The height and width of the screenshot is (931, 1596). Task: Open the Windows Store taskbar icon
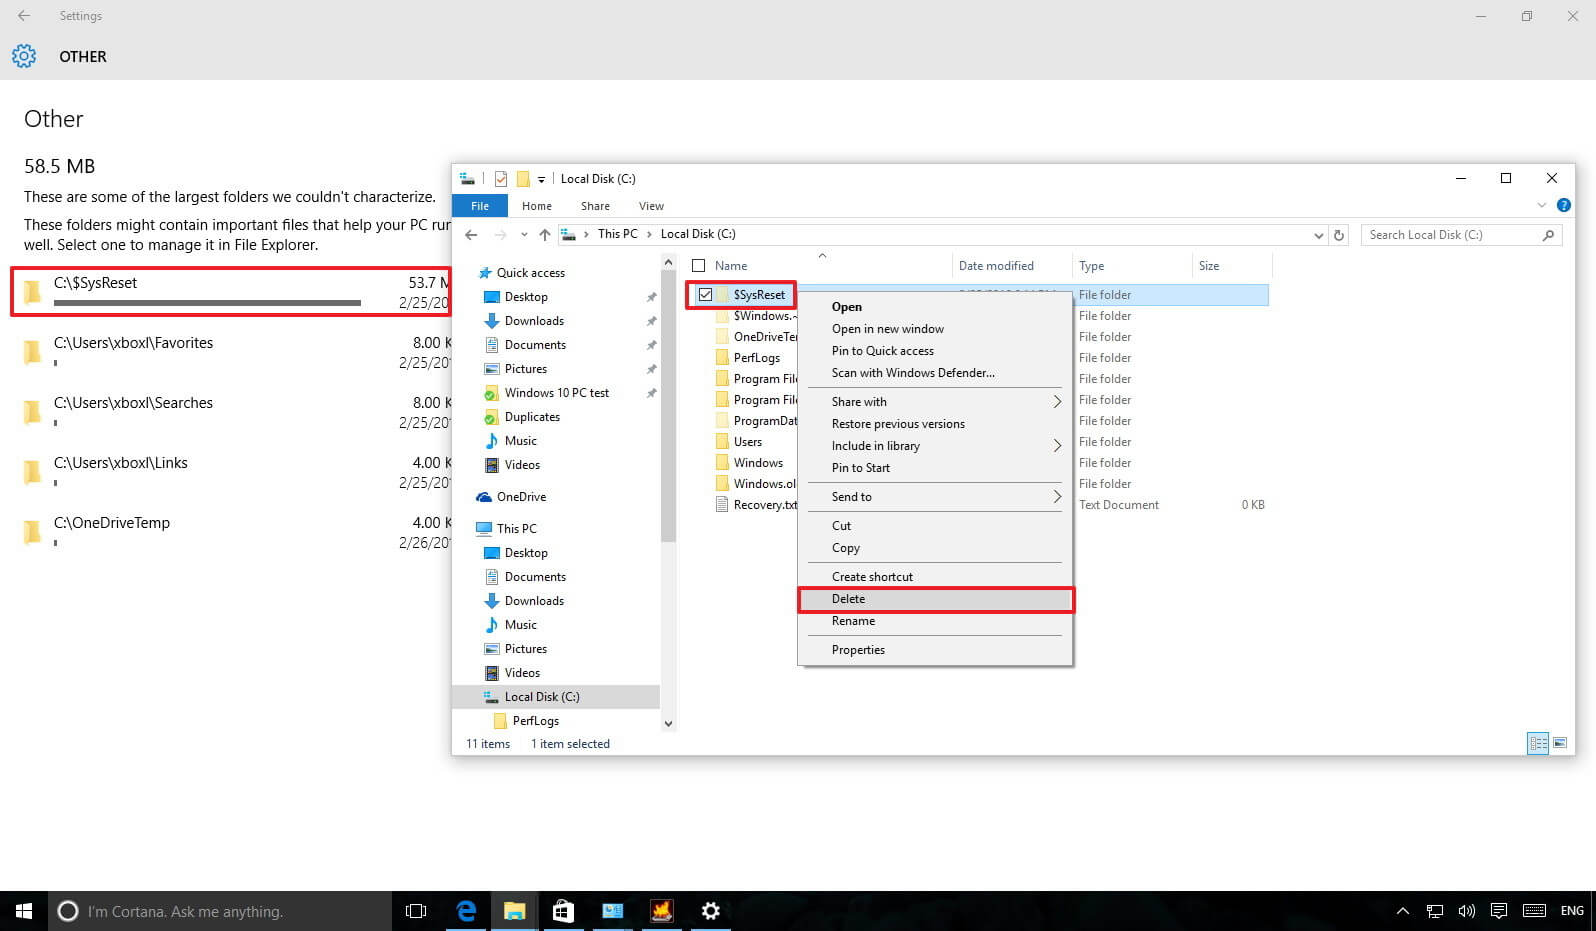[x=563, y=911]
